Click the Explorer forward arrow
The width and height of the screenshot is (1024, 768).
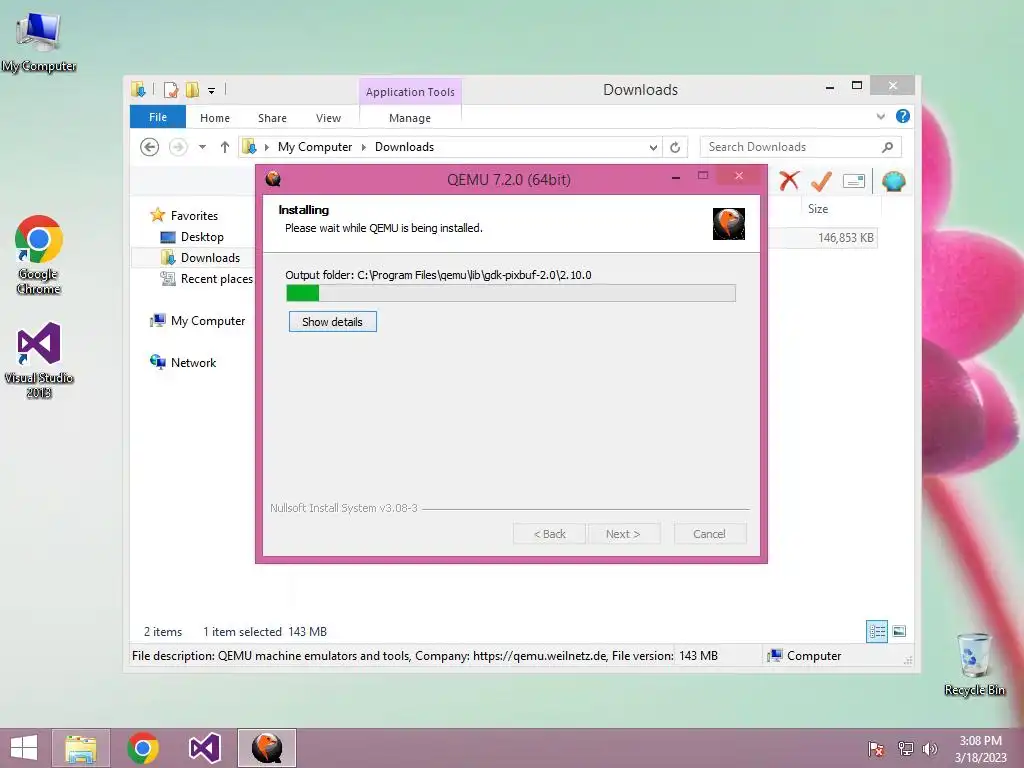(178, 147)
